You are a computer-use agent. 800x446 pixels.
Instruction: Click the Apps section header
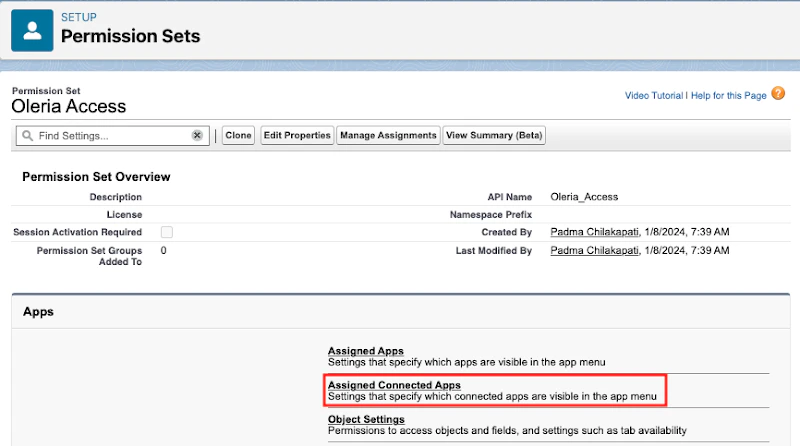click(x=38, y=312)
